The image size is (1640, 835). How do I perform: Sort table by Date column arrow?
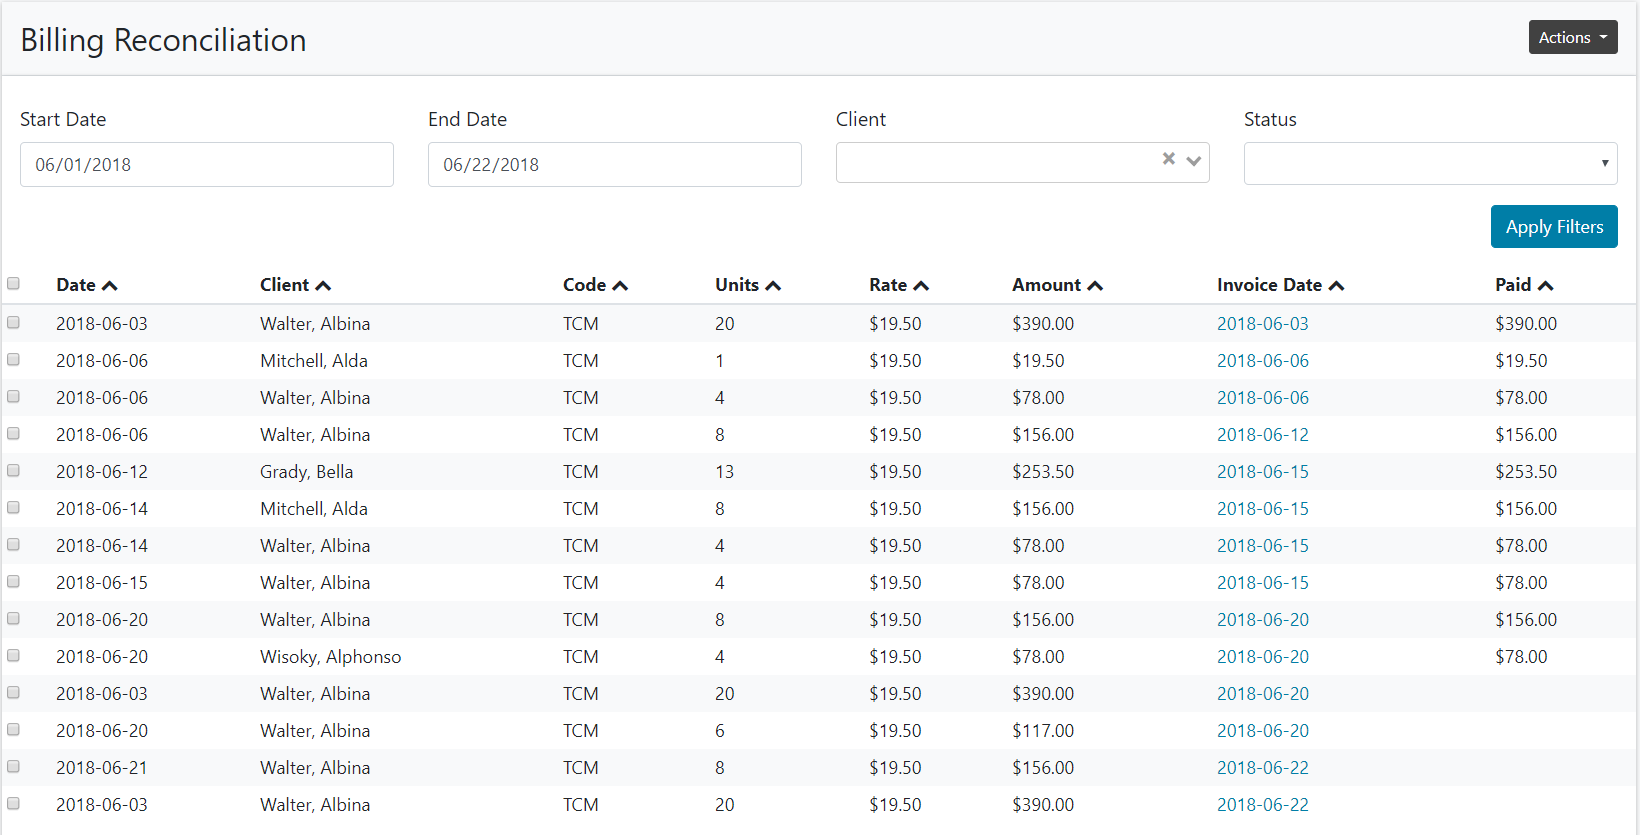tap(110, 286)
